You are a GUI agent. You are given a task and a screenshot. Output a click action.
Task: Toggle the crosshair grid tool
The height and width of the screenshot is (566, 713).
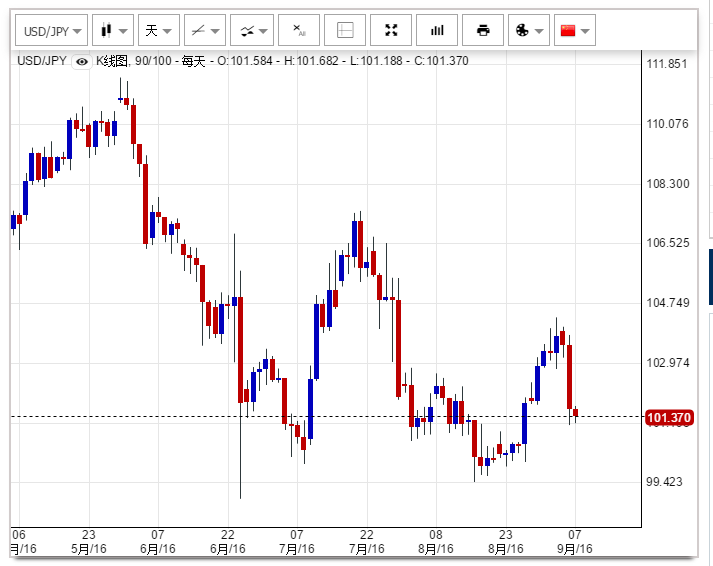pyautogui.click(x=345, y=30)
